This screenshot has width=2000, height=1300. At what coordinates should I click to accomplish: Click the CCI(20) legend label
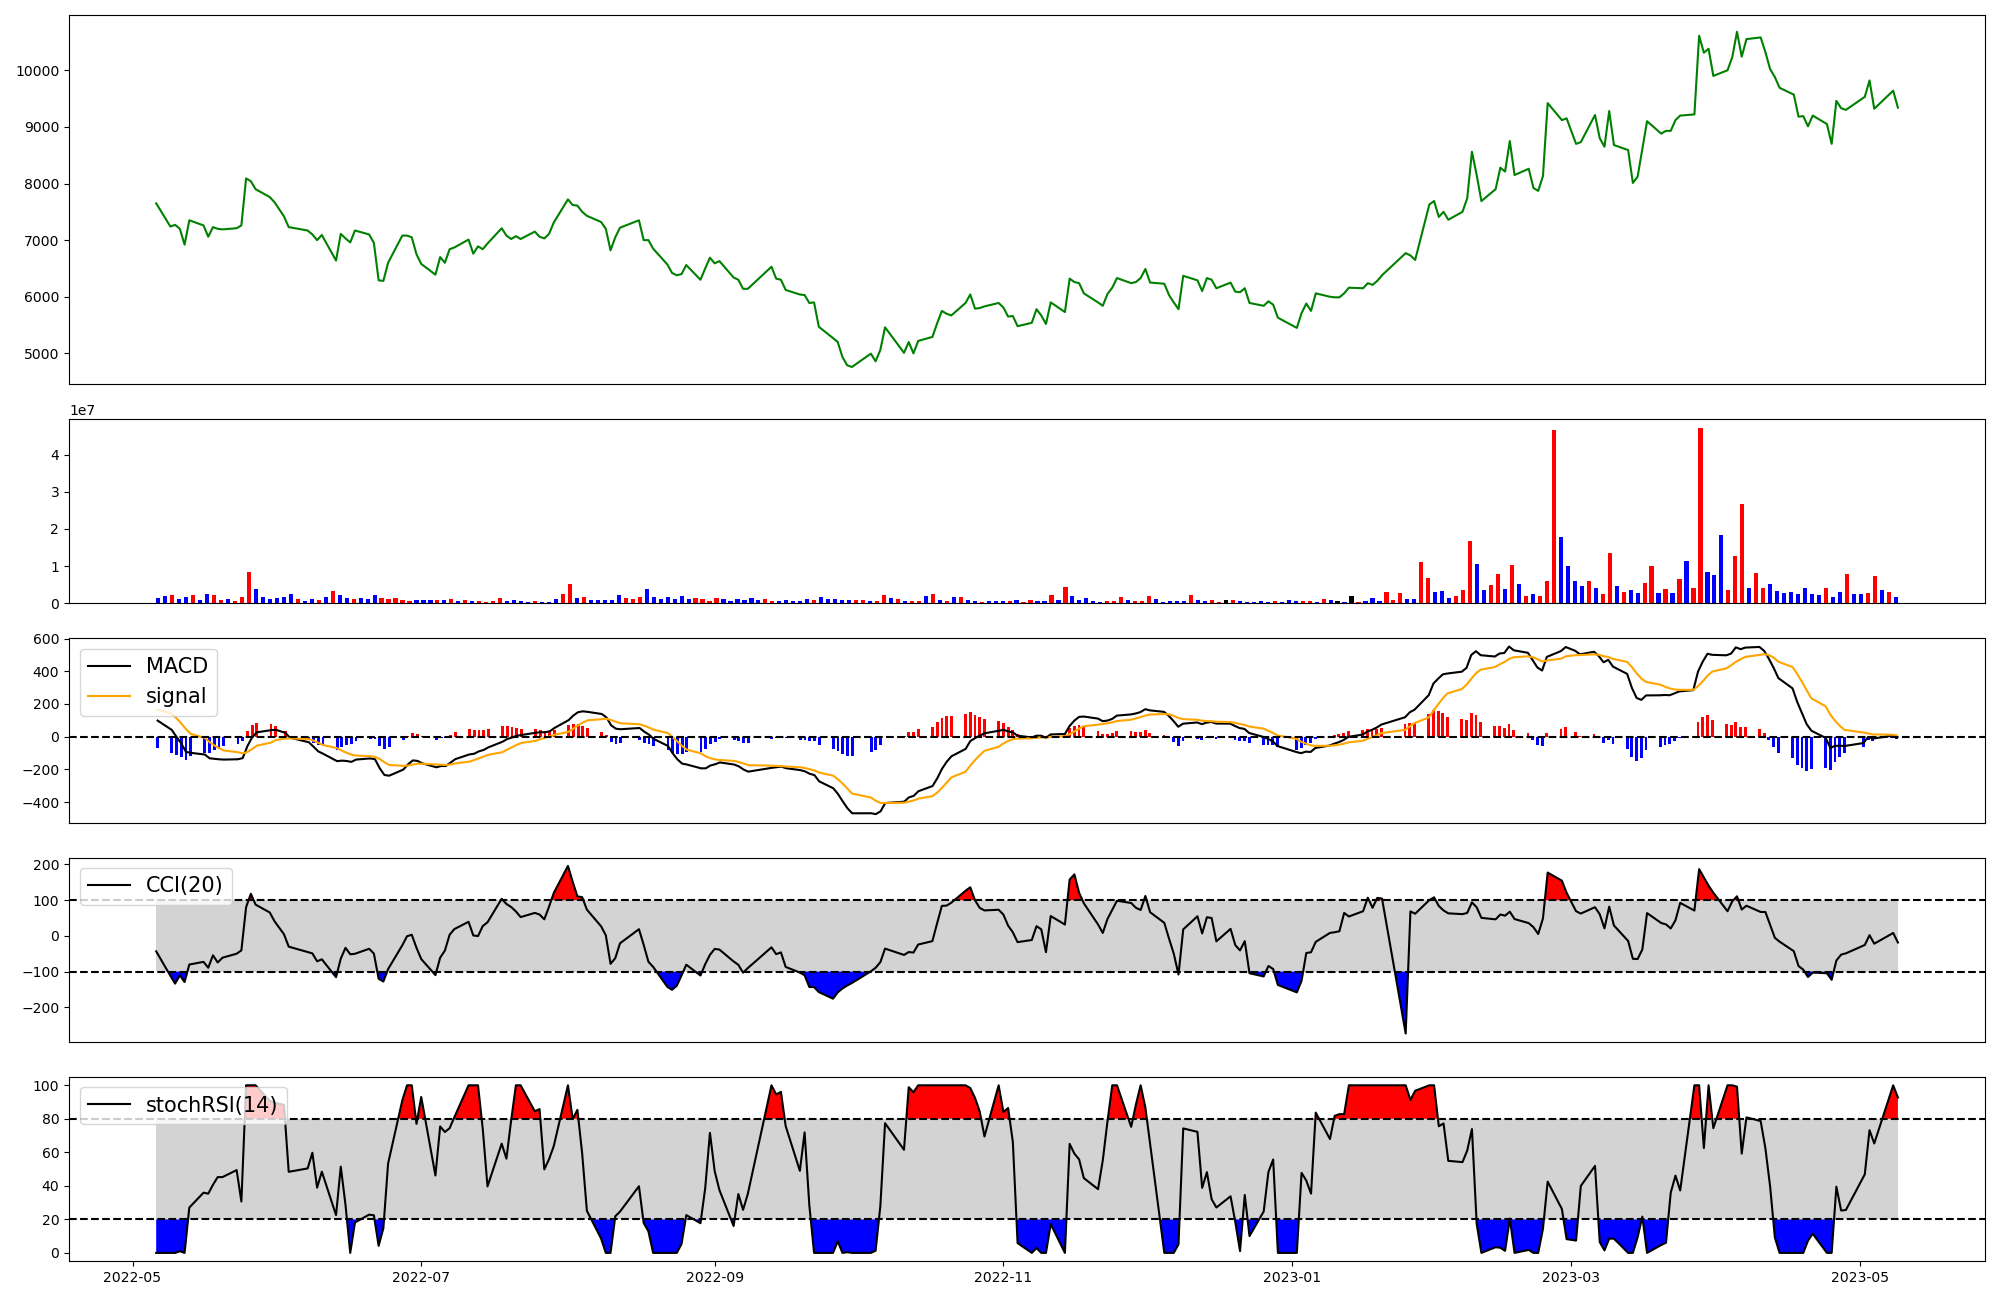pos(184,885)
